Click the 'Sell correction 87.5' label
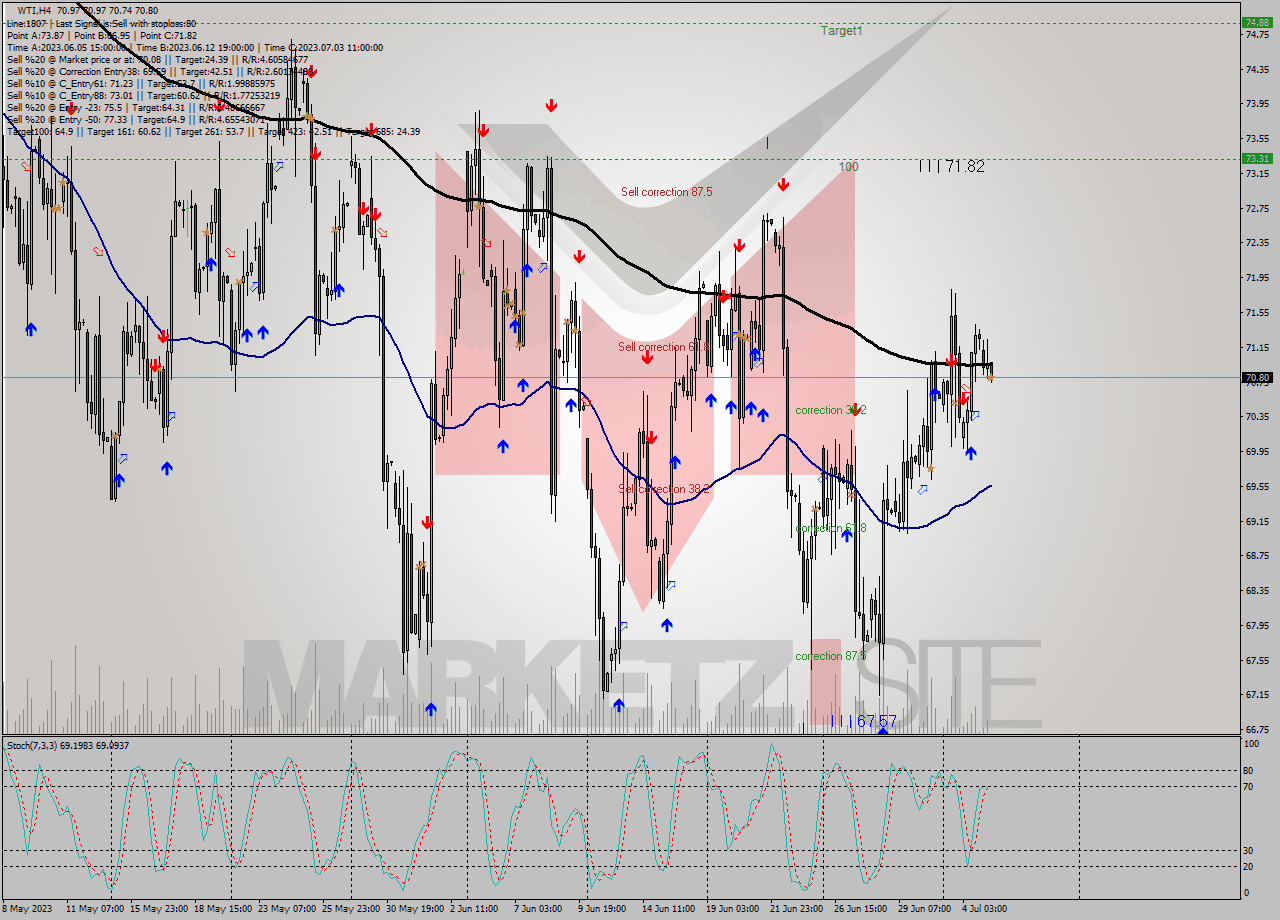This screenshot has width=1280, height=920. coord(666,192)
